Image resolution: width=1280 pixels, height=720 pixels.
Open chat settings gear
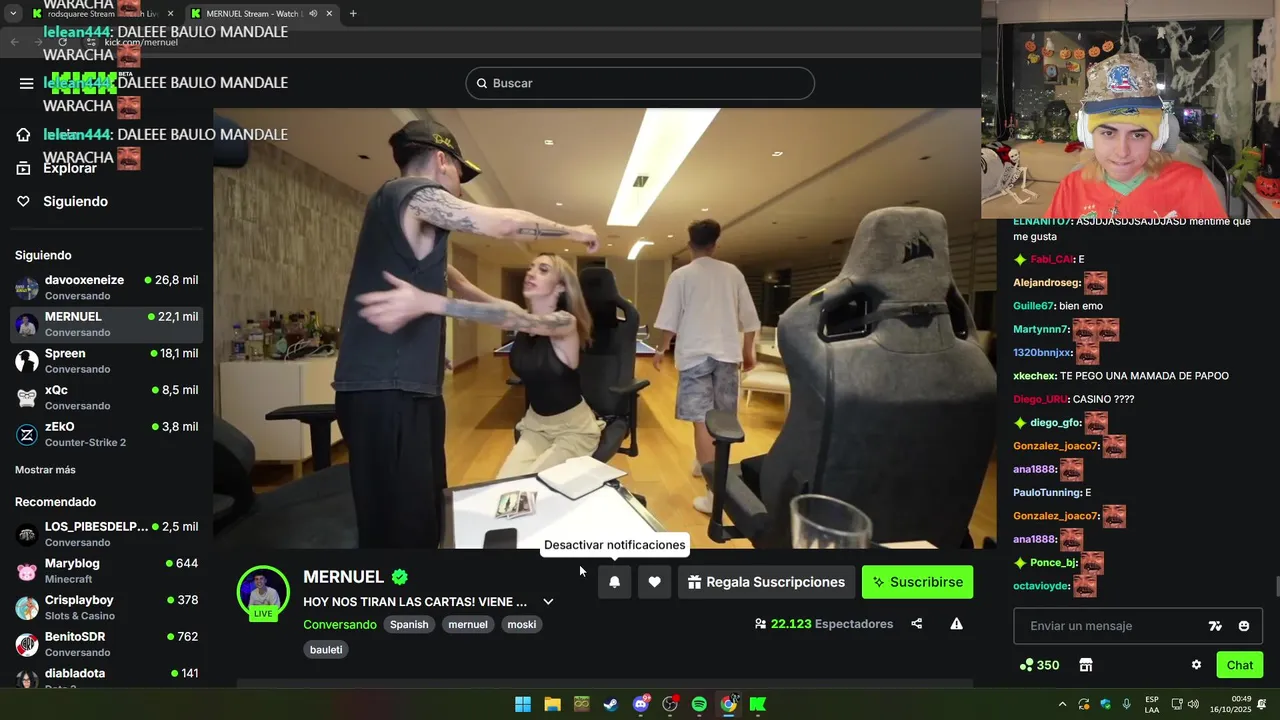(x=1196, y=665)
